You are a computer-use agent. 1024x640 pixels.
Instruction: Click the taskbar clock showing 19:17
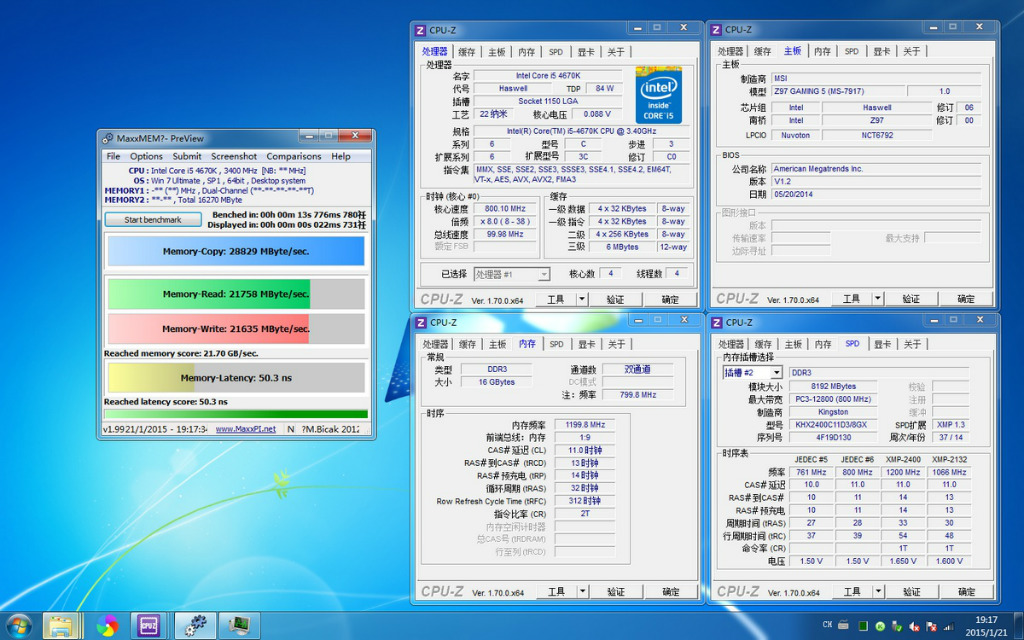(x=987, y=625)
